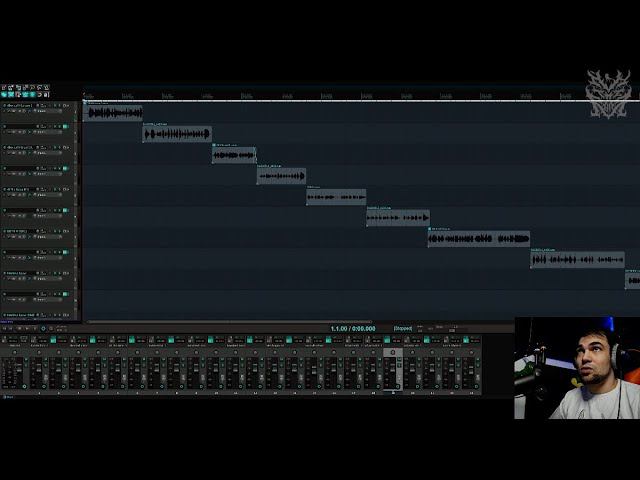Screen dimensions: 640x480
Task: Click the [Stopped] status text
Action: pyautogui.click(x=403, y=328)
